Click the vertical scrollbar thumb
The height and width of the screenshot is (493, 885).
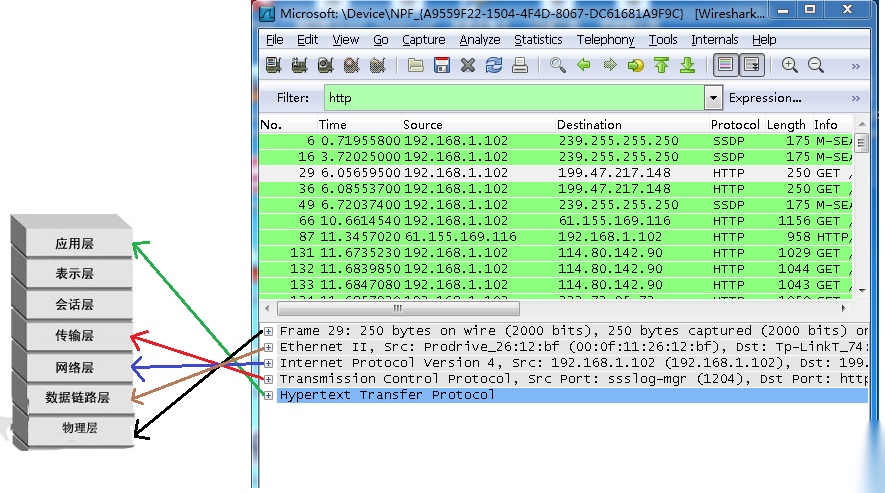point(861,143)
